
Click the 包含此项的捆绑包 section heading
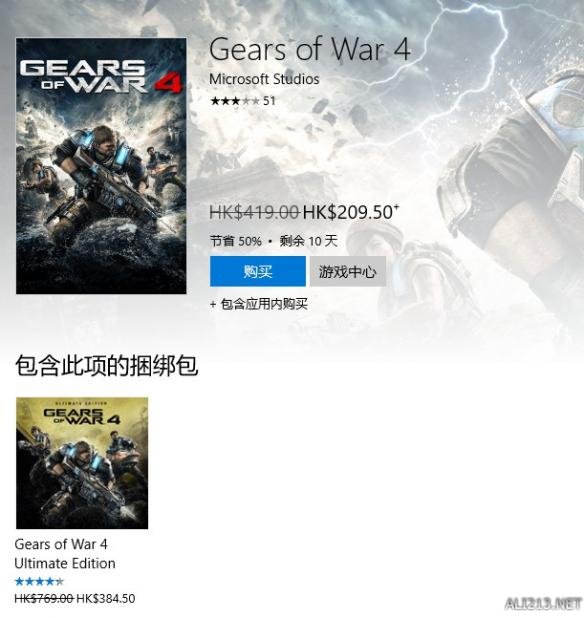click(x=106, y=365)
